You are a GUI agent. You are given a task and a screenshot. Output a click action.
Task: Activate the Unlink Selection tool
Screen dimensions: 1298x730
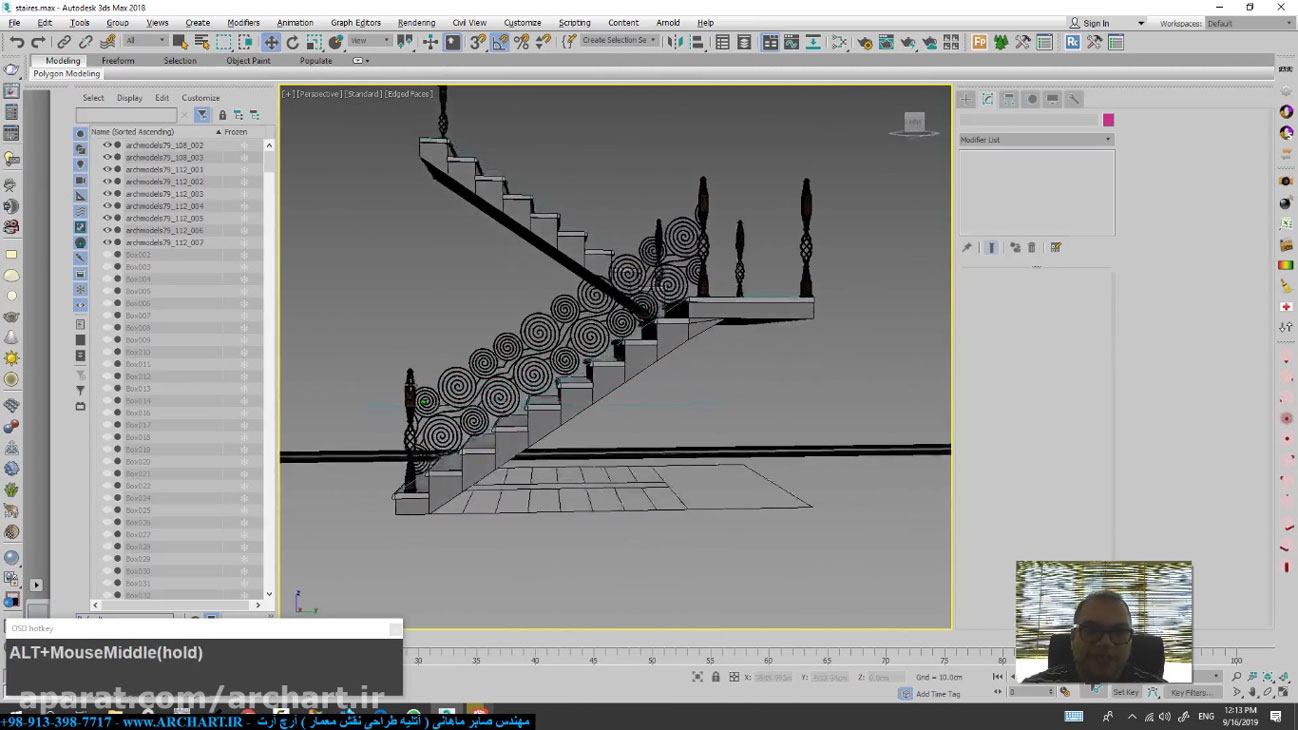[86, 42]
